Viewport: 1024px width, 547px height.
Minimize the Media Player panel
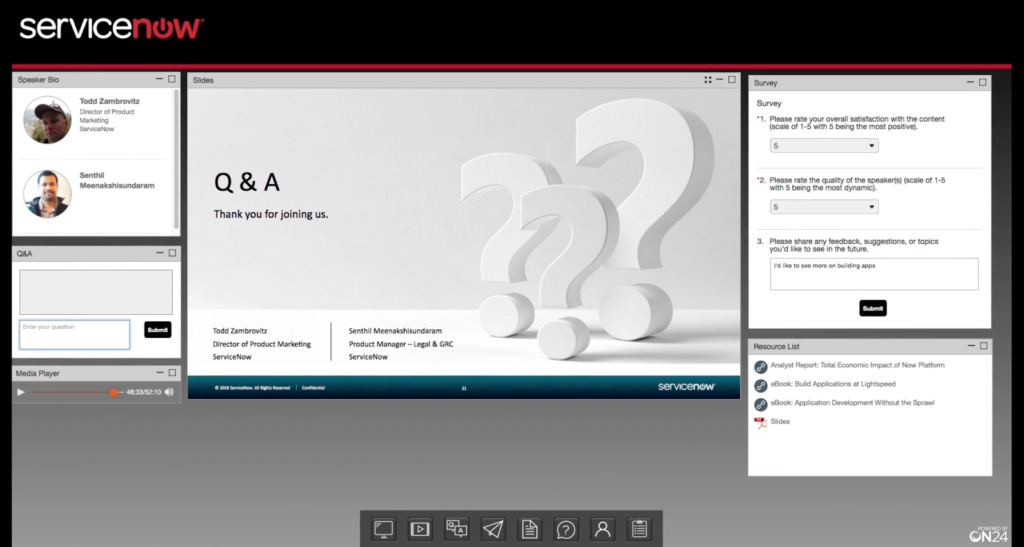click(160, 373)
